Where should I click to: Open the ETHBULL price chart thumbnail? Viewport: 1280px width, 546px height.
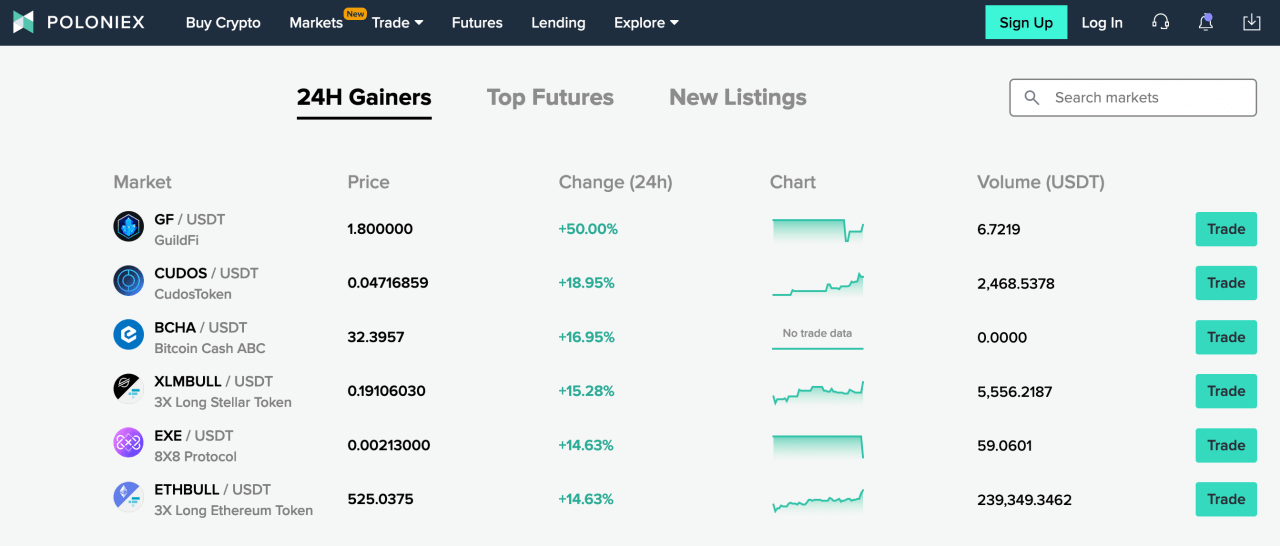click(817, 500)
